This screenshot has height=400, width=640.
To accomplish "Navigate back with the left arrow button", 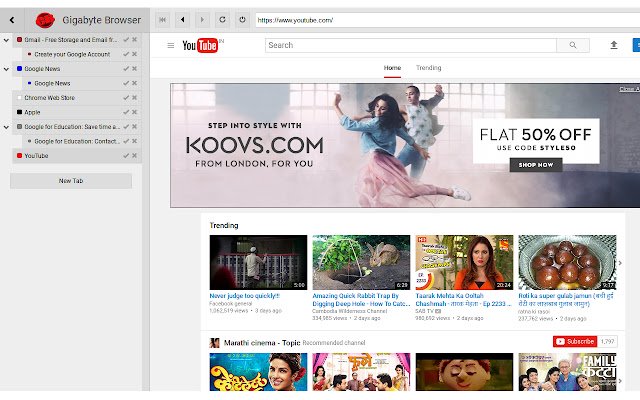I will click(x=182, y=20).
